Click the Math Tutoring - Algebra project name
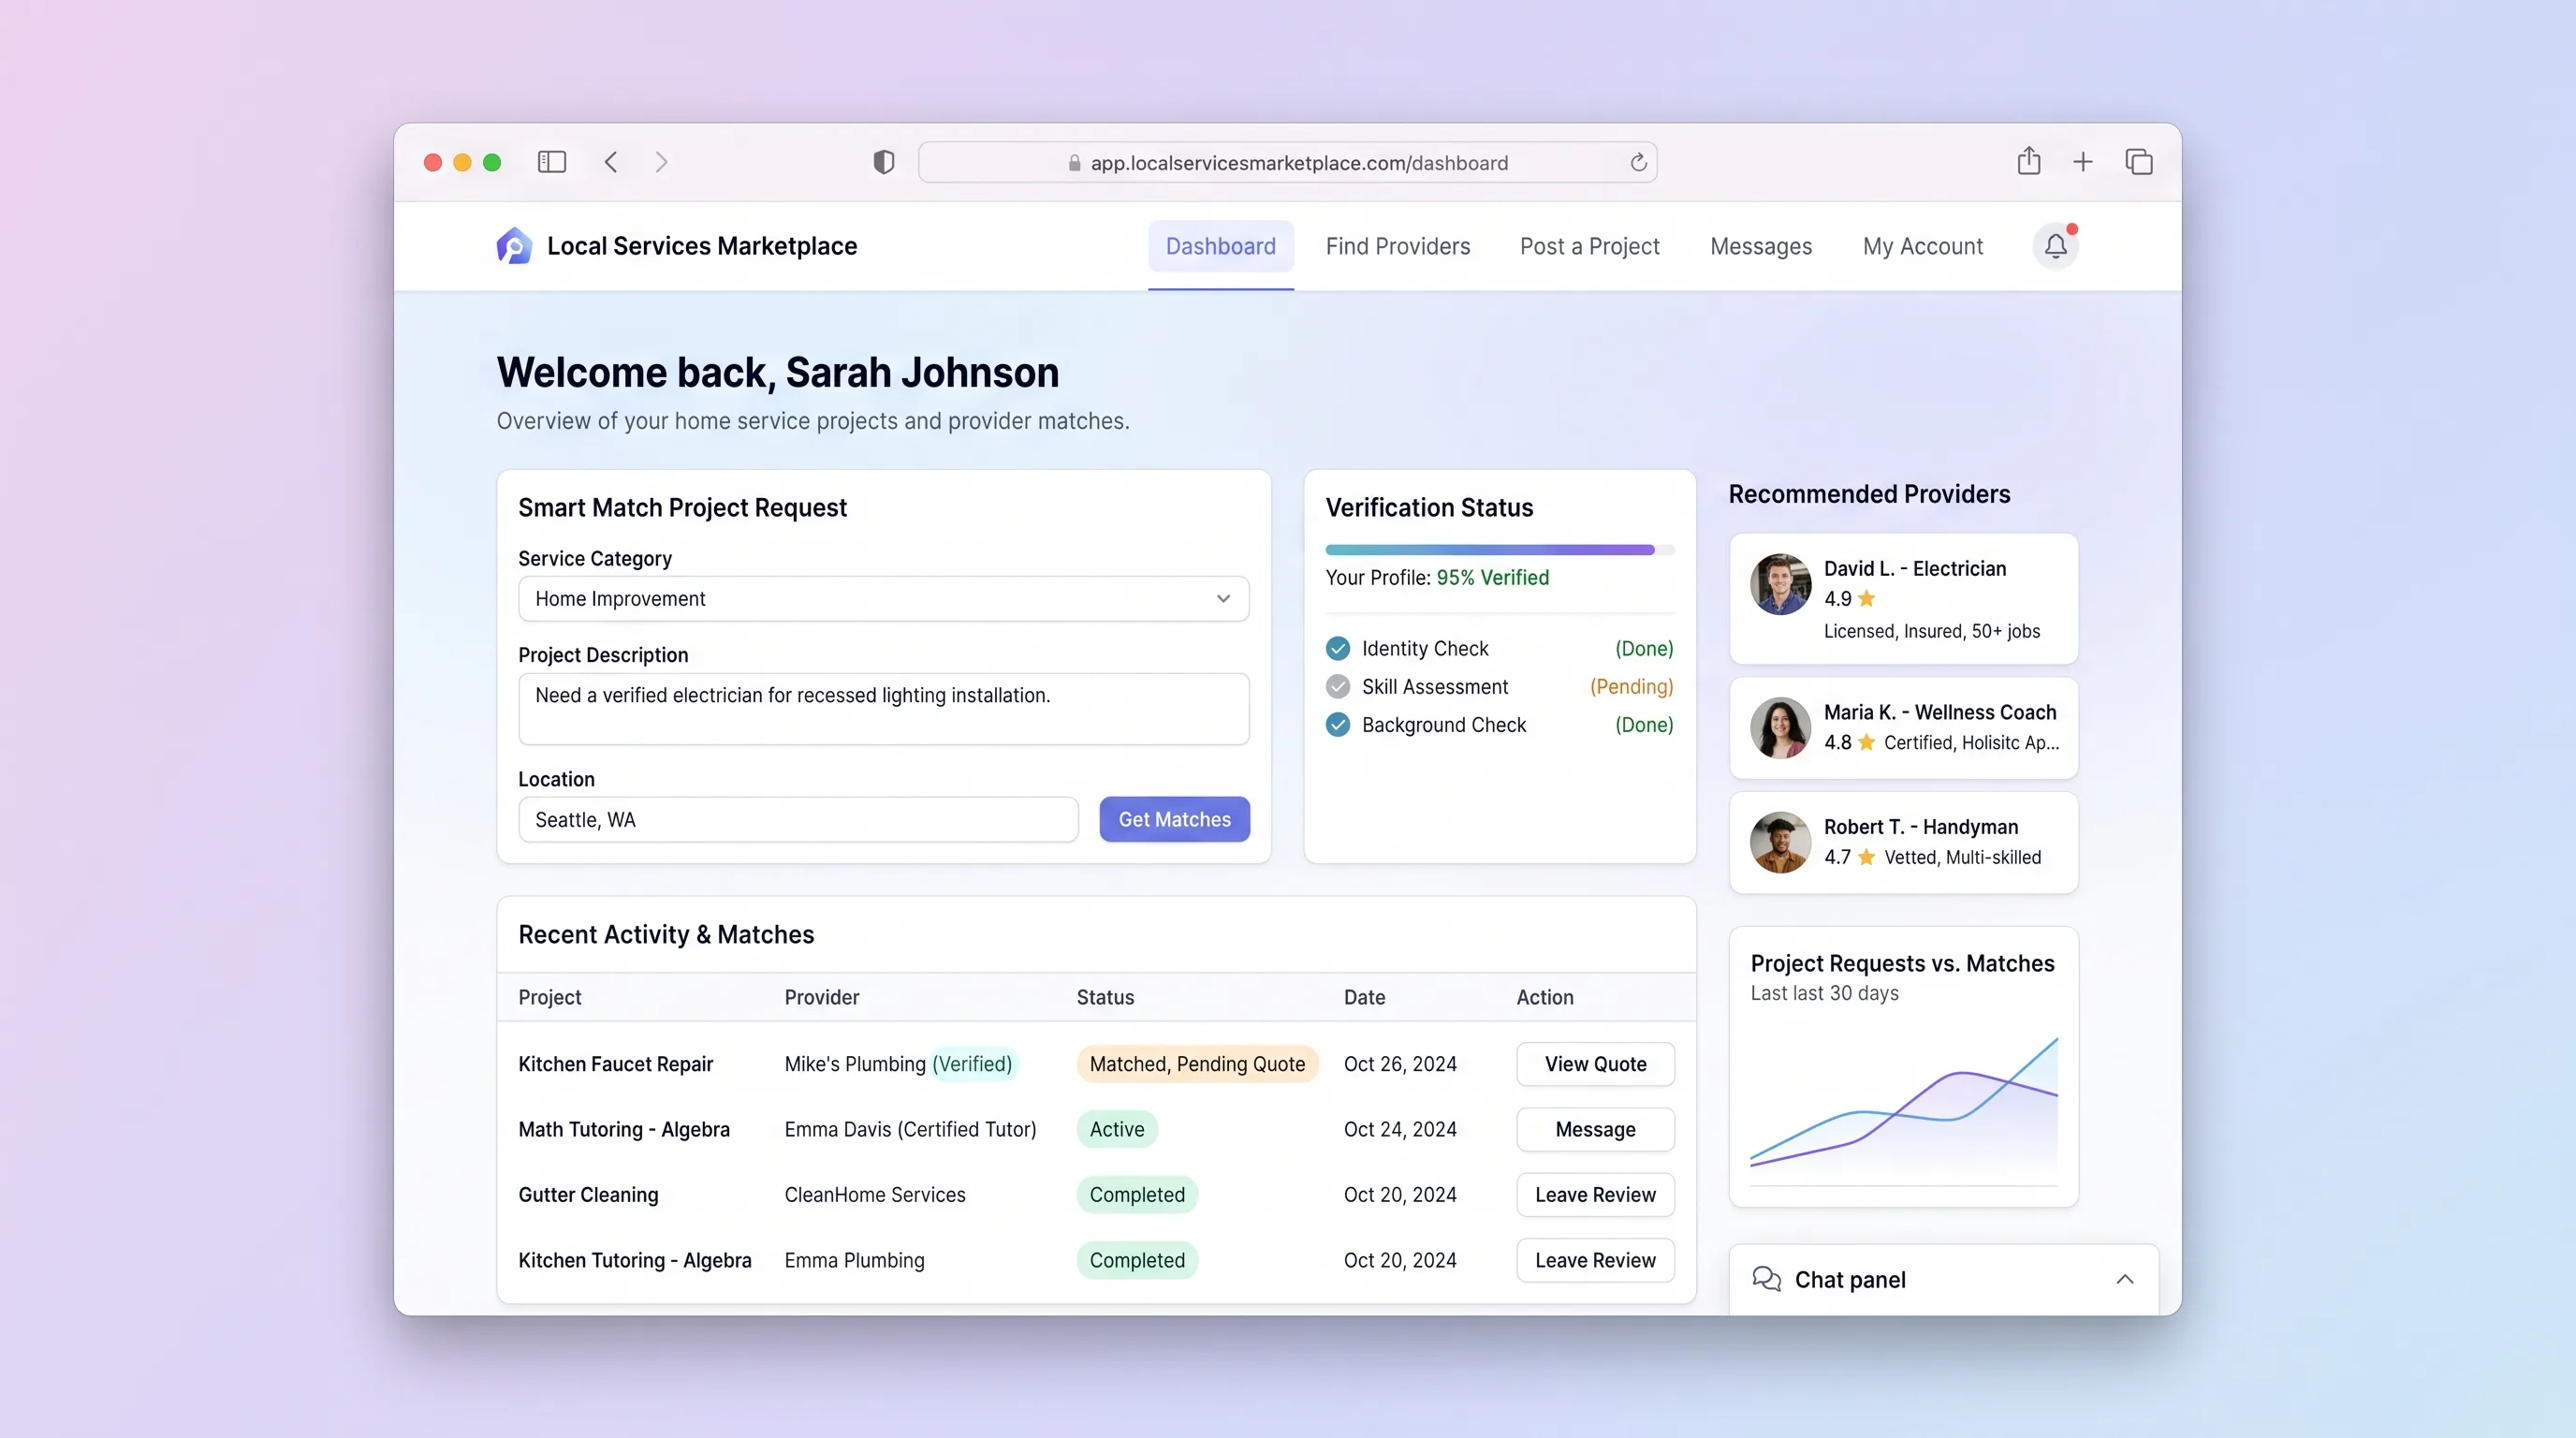 pyautogui.click(x=624, y=1129)
